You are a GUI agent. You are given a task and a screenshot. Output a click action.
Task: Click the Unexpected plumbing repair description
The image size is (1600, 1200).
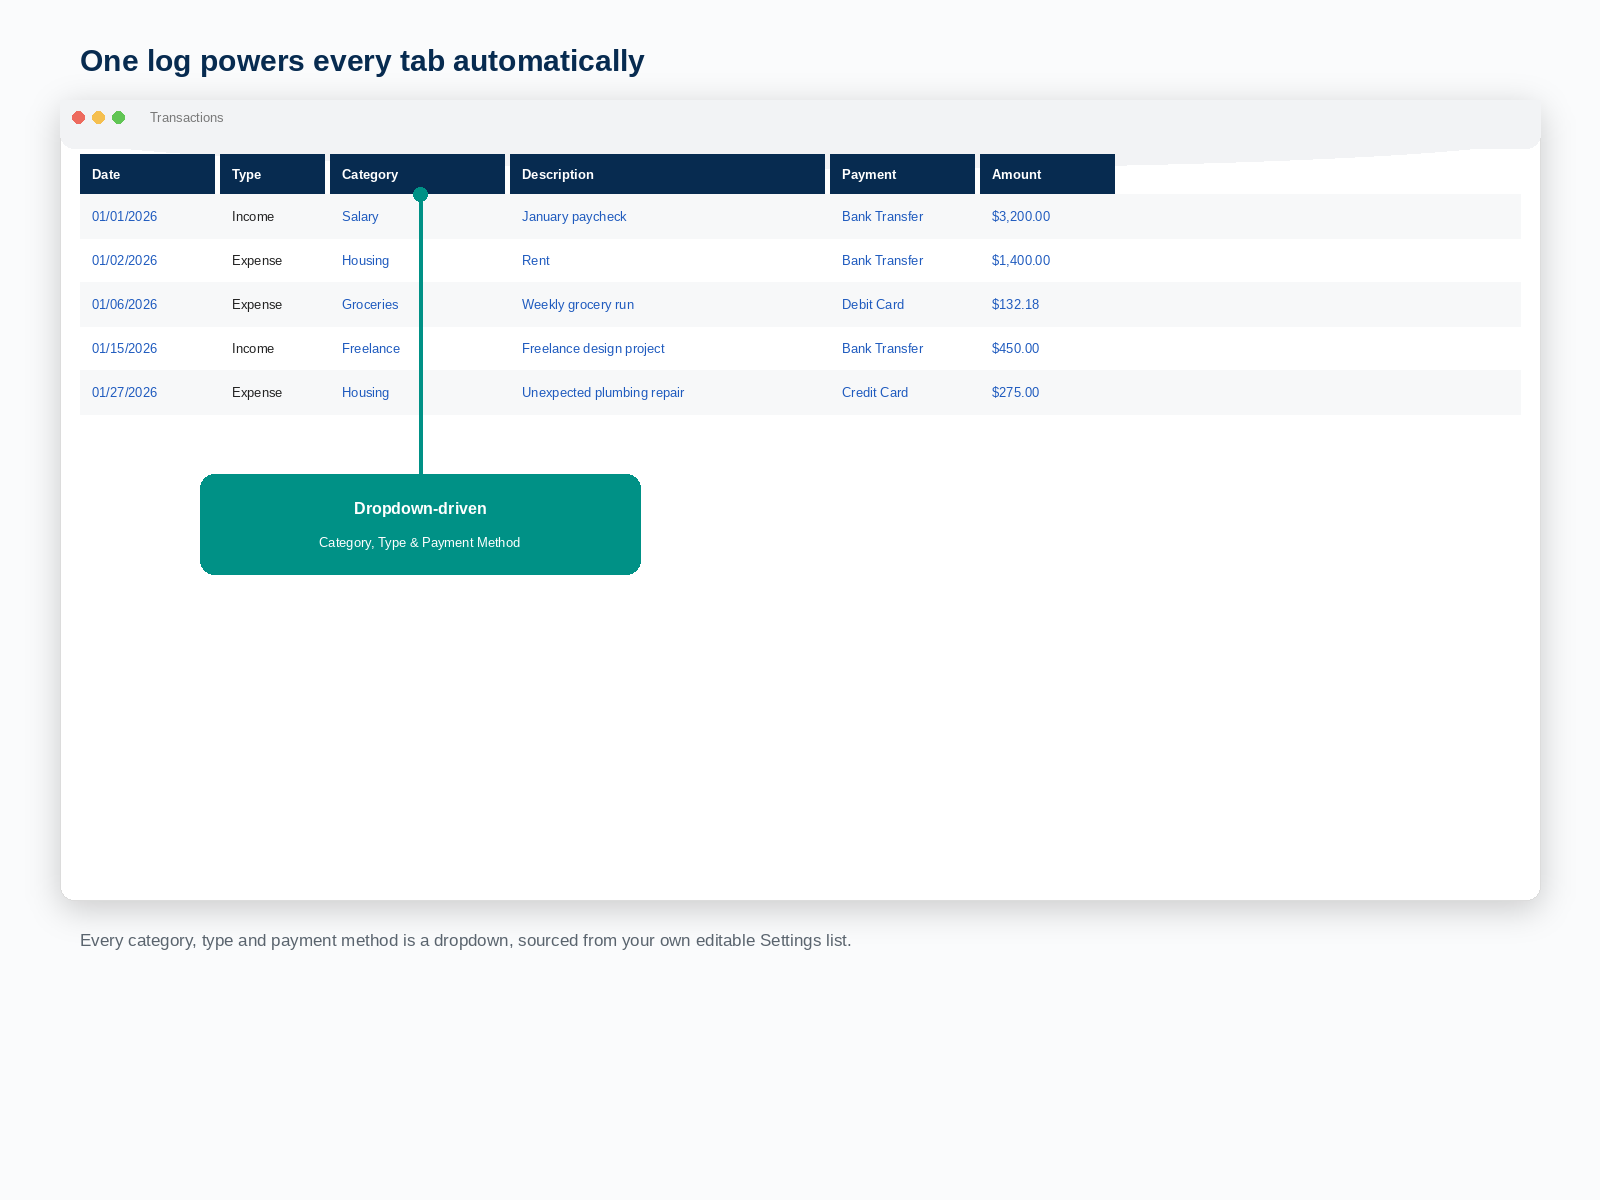coord(603,393)
